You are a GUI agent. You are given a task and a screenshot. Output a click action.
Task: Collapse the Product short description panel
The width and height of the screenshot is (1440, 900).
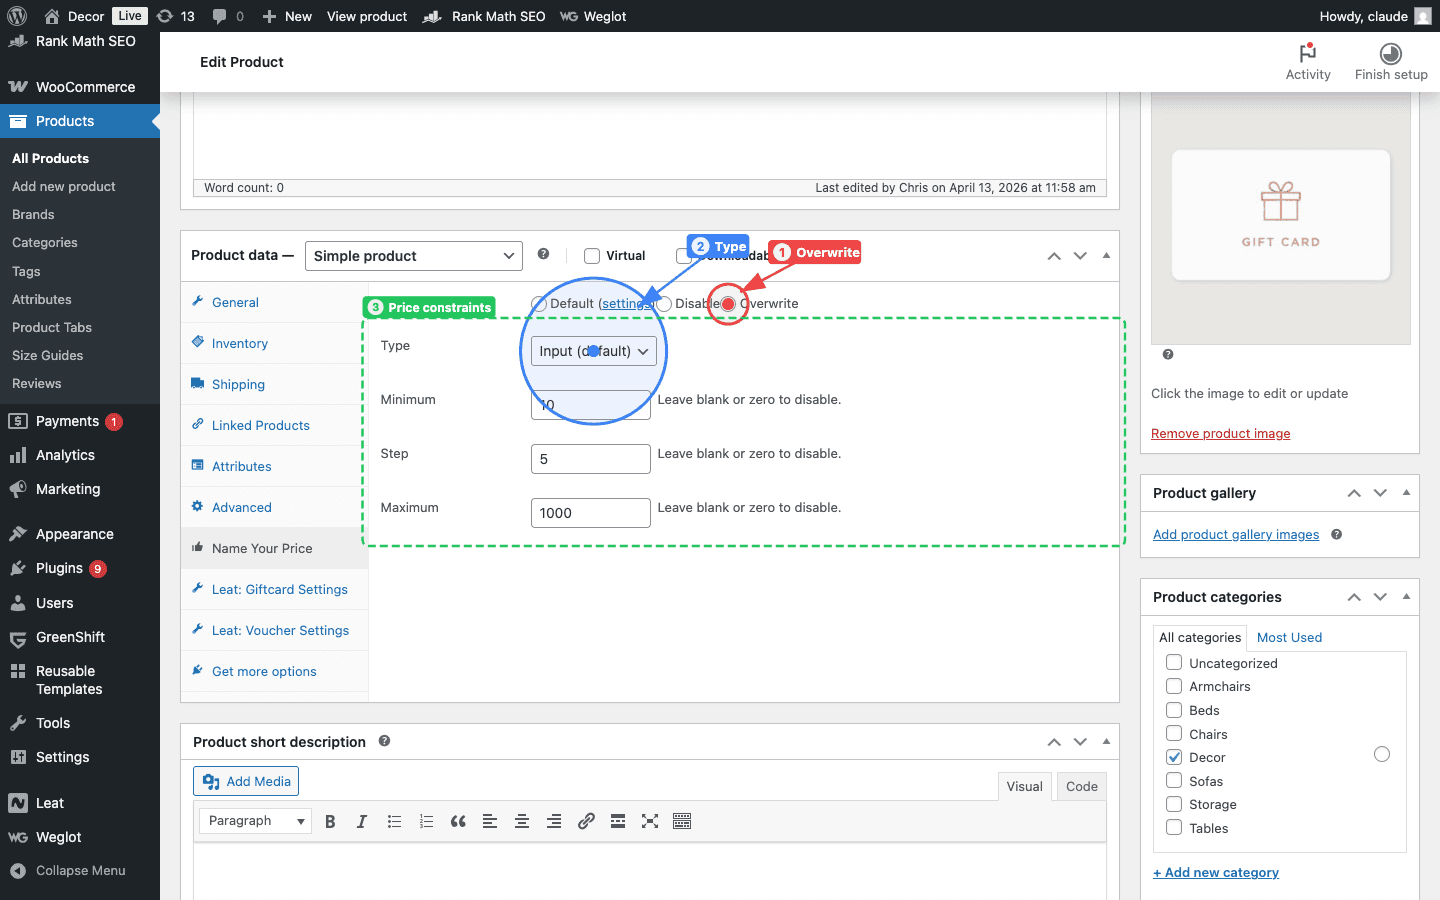pyautogui.click(x=1106, y=742)
